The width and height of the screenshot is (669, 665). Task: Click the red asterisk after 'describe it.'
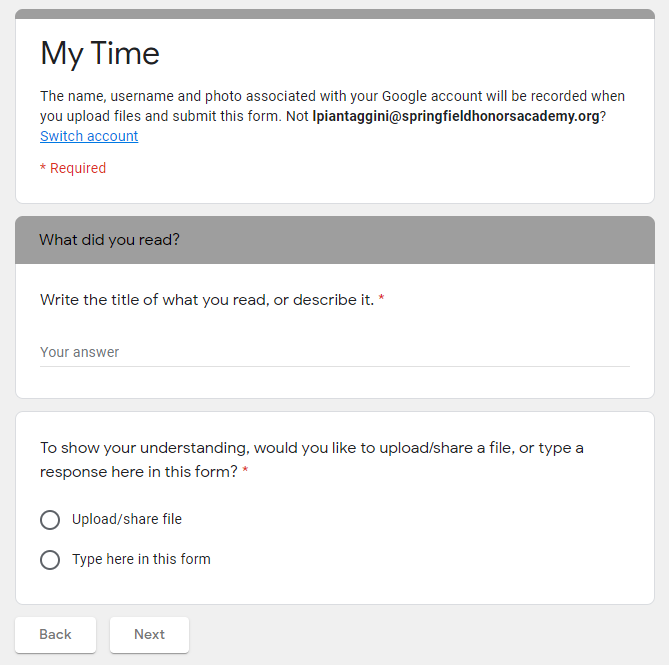(x=381, y=300)
